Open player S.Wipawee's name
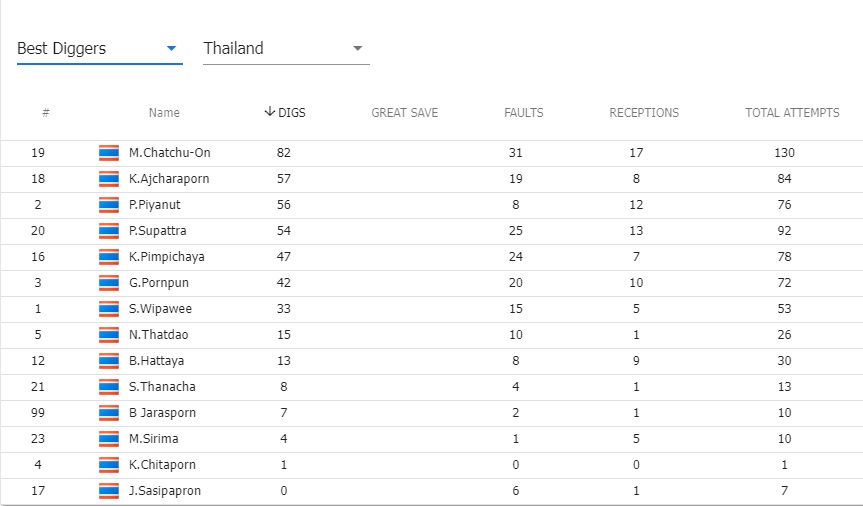Image resolution: width=863 pixels, height=506 pixels. click(160, 308)
